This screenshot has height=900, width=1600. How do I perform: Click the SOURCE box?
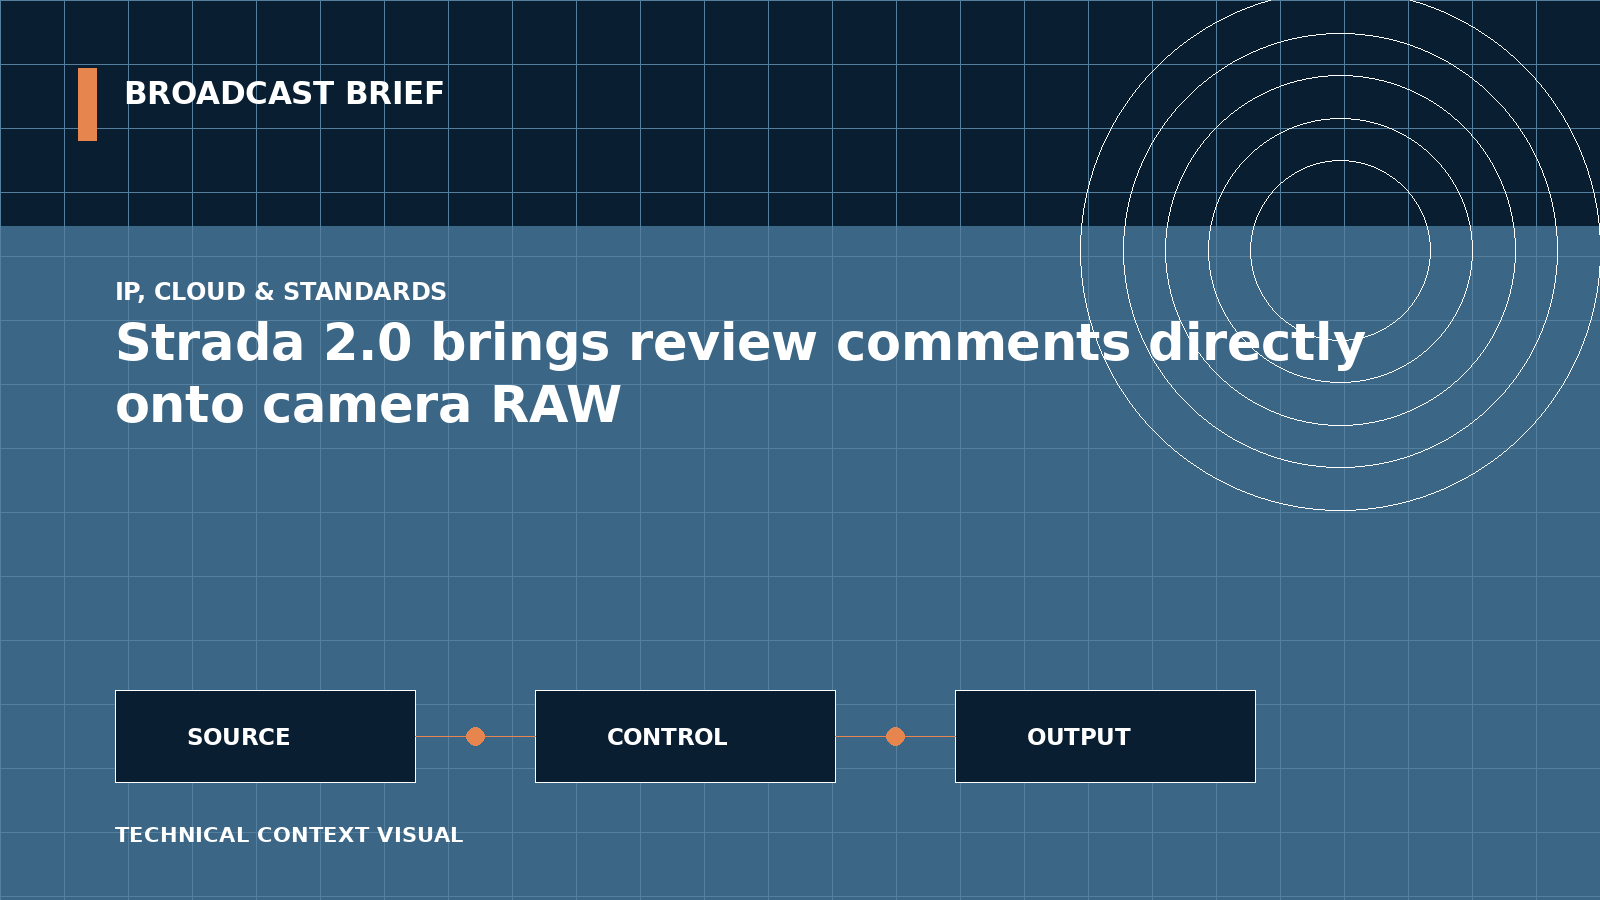(x=265, y=736)
